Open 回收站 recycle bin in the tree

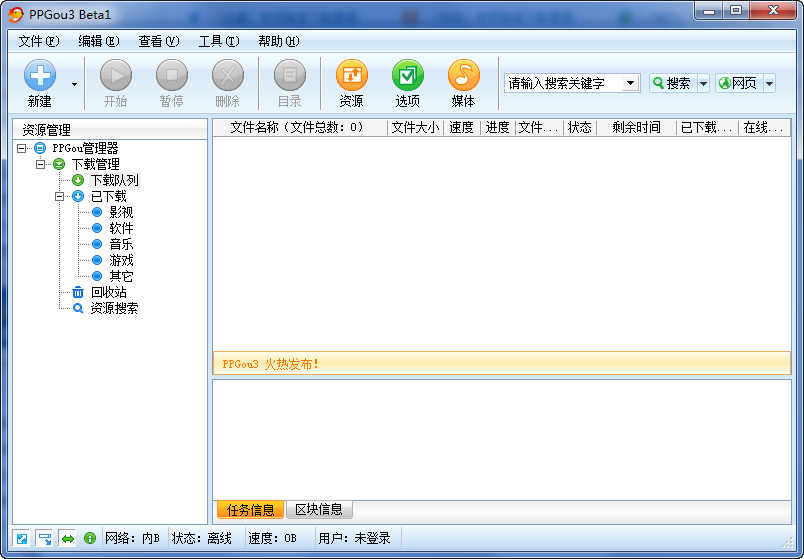click(x=108, y=292)
